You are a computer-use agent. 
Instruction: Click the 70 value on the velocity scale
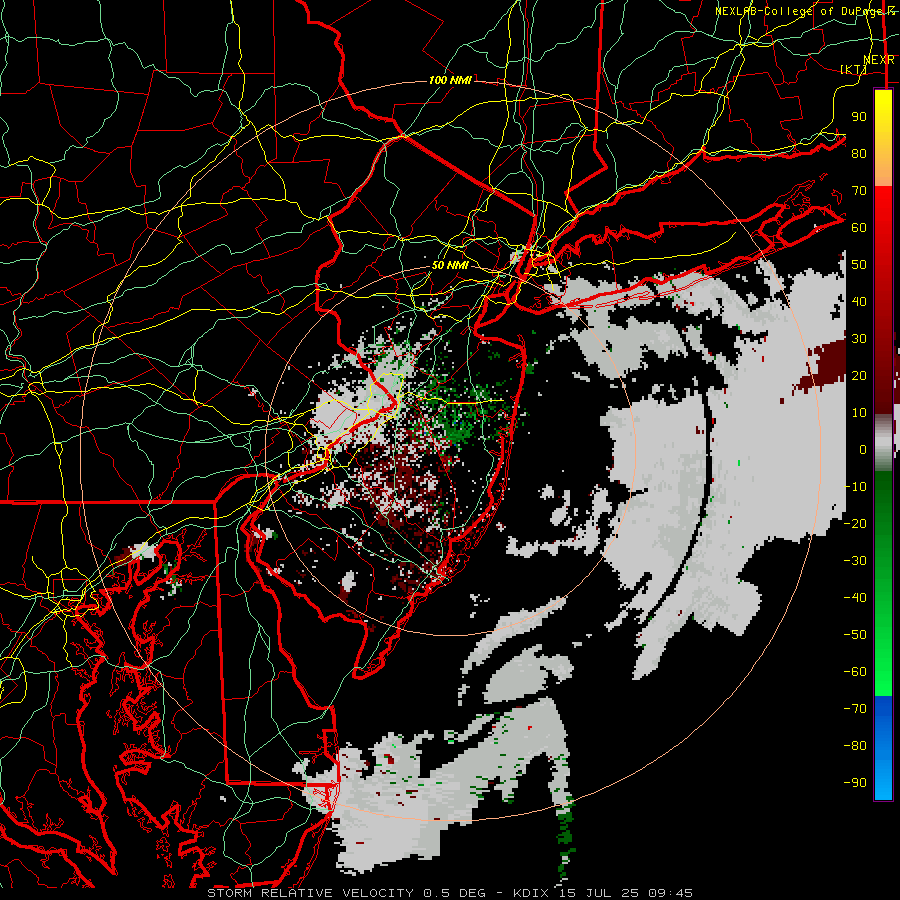pyautogui.click(x=859, y=191)
